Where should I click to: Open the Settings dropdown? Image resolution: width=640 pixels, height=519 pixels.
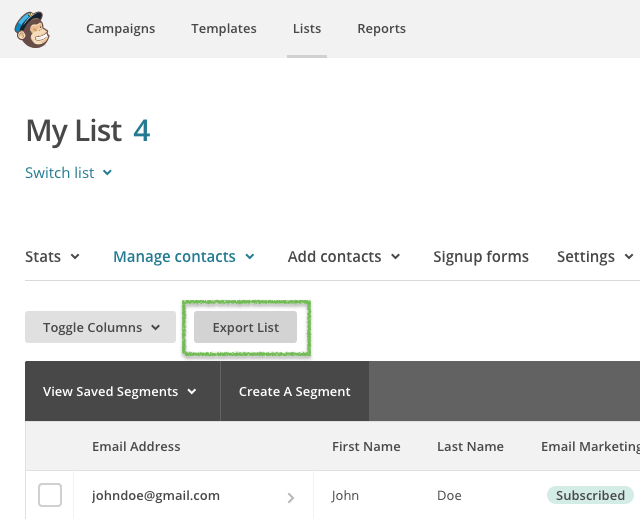coord(595,257)
